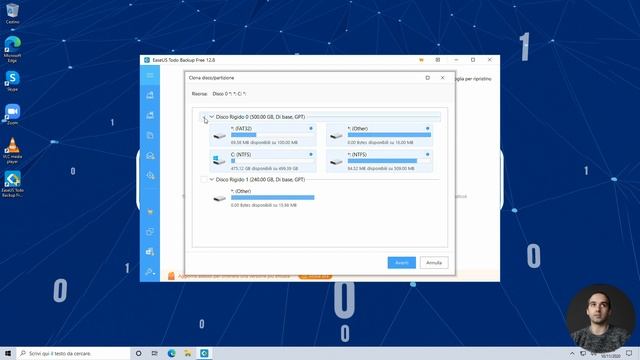Click the FAT32 partition usage bar
This screenshot has width=640, height=360.
pyautogui.click(x=272, y=135)
